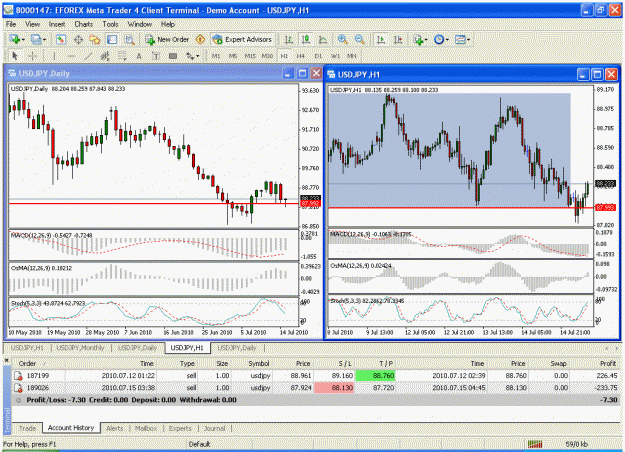Select the Fibonacci Retracement tool

[122, 56]
